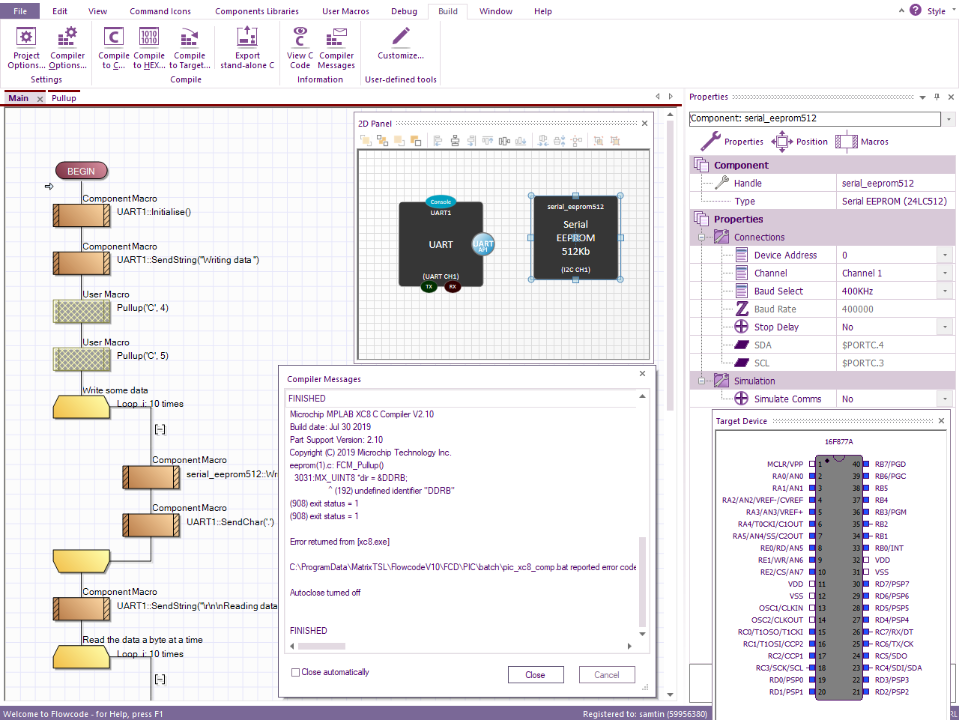Open the Stop Delay dropdown

pyautogui.click(x=945, y=327)
